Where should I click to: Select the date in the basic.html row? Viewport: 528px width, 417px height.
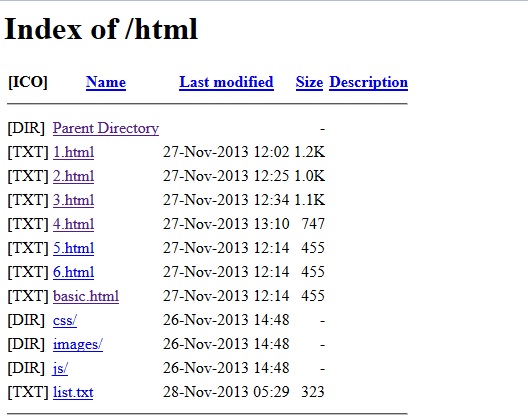(226, 296)
